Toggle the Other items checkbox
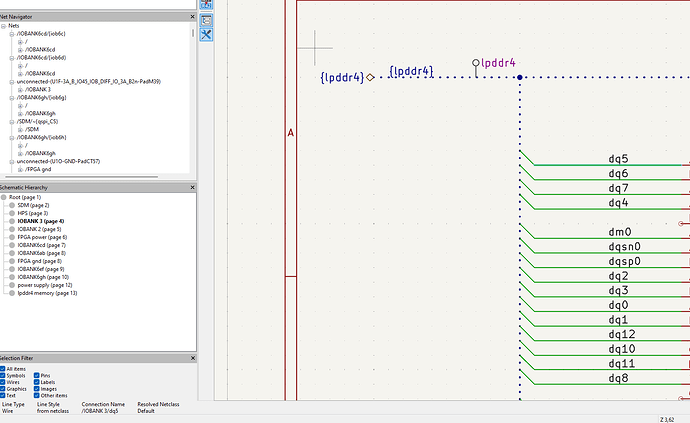Image resolution: width=690 pixels, height=423 pixels. point(37,395)
